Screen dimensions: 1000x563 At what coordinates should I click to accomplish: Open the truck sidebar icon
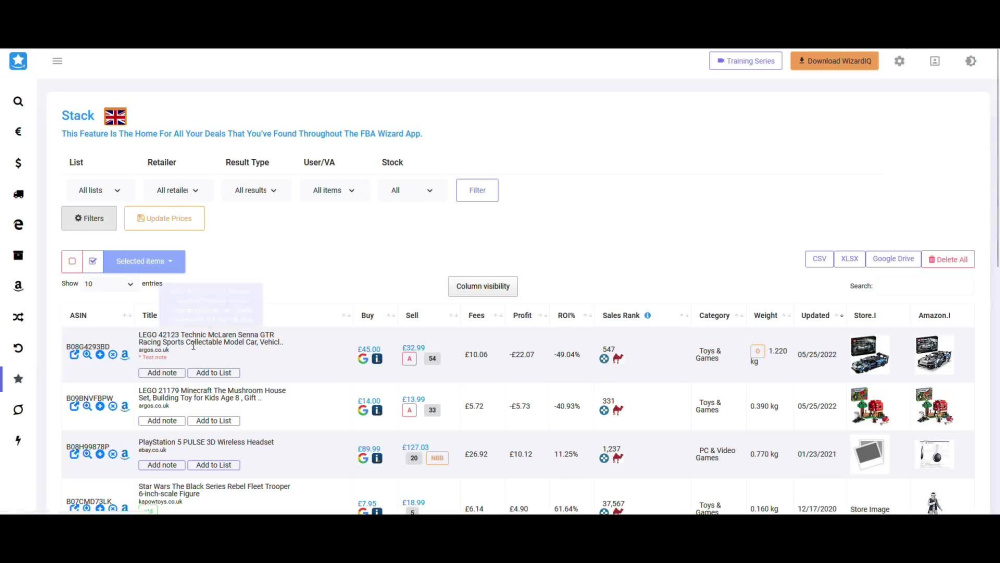pos(18,194)
